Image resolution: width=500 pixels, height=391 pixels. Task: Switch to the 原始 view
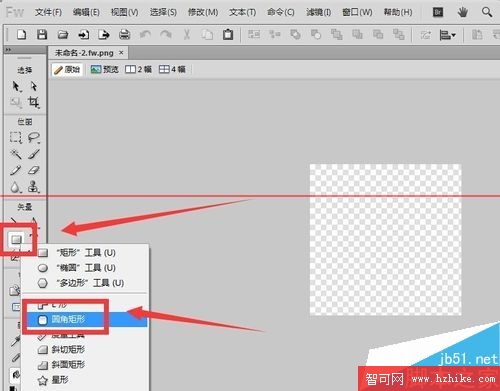pyautogui.click(x=67, y=69)
